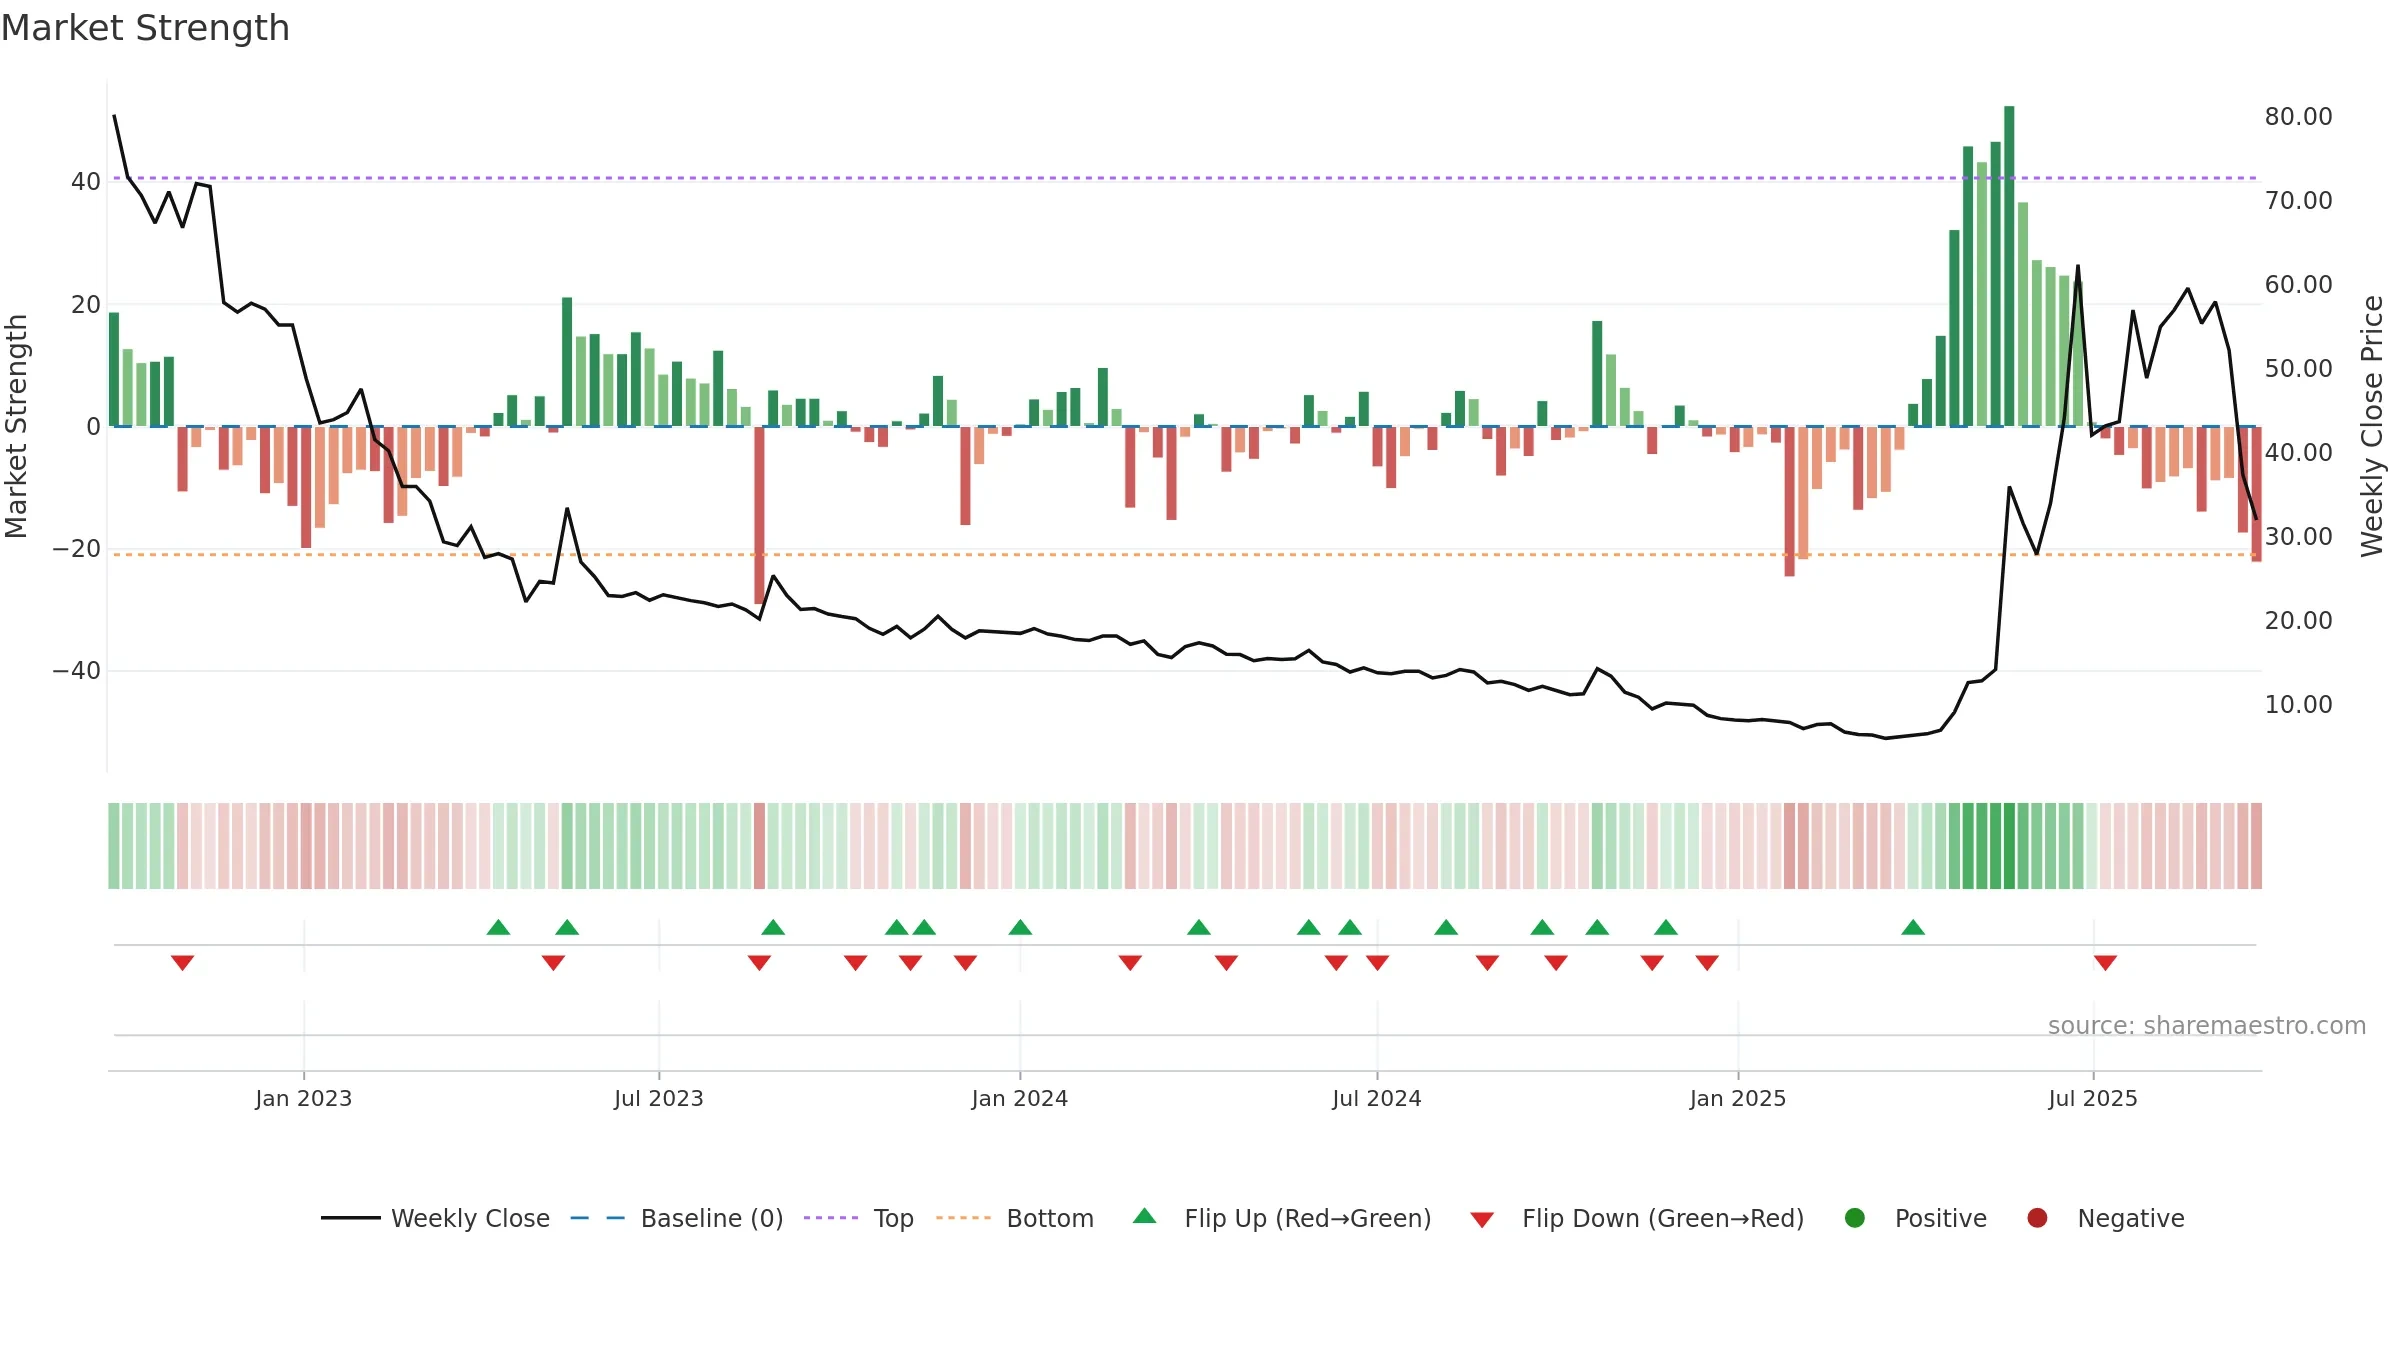Click the 70.00 price axis label
Screen dimensions: 2400x1350
pos(2298,201)
